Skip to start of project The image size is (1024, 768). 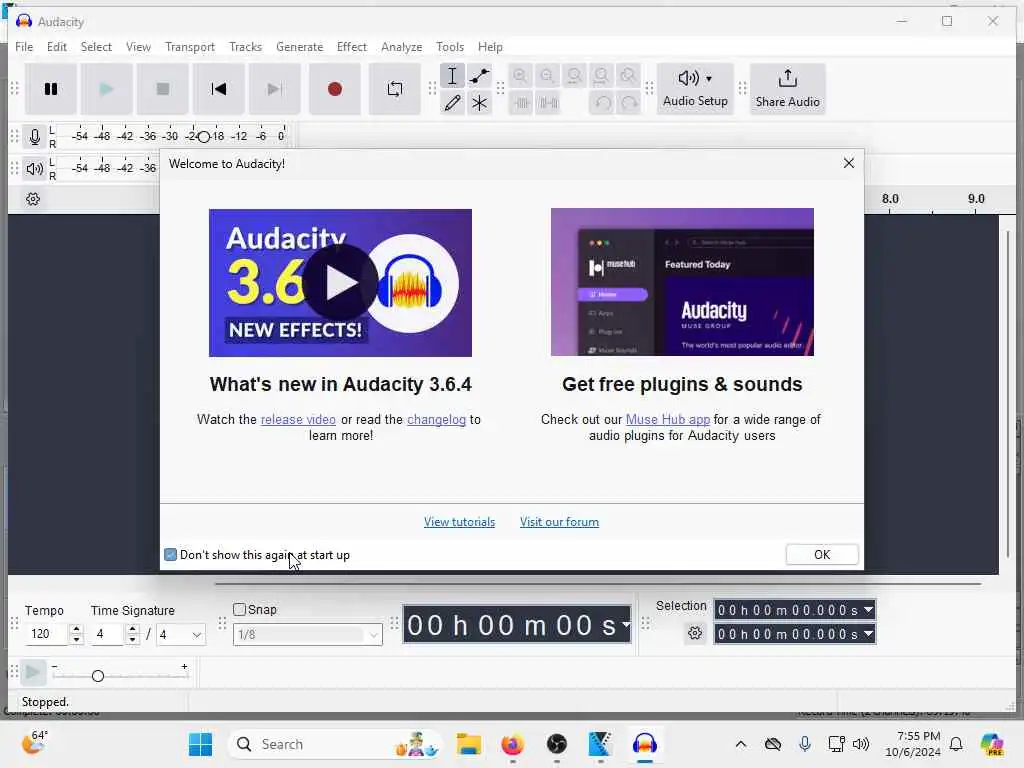click(x=219, y=89)
